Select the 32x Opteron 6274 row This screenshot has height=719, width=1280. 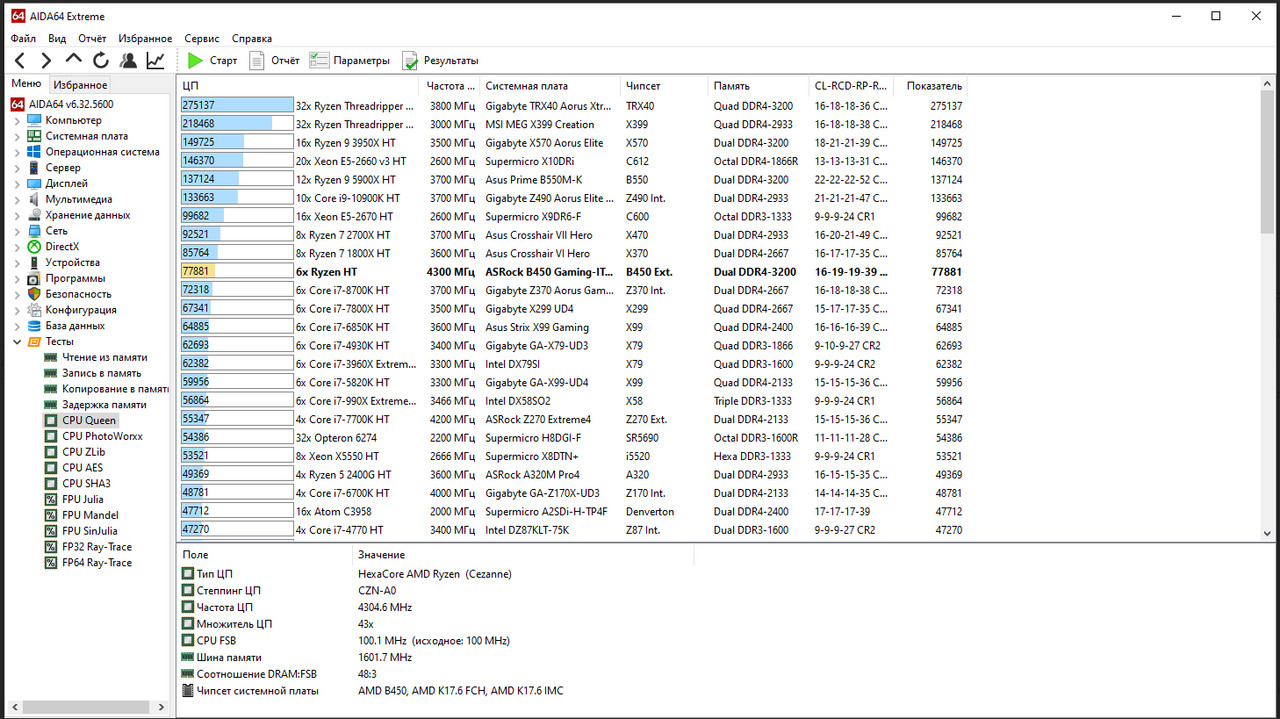pyautogui.click(x=572, y=438)
